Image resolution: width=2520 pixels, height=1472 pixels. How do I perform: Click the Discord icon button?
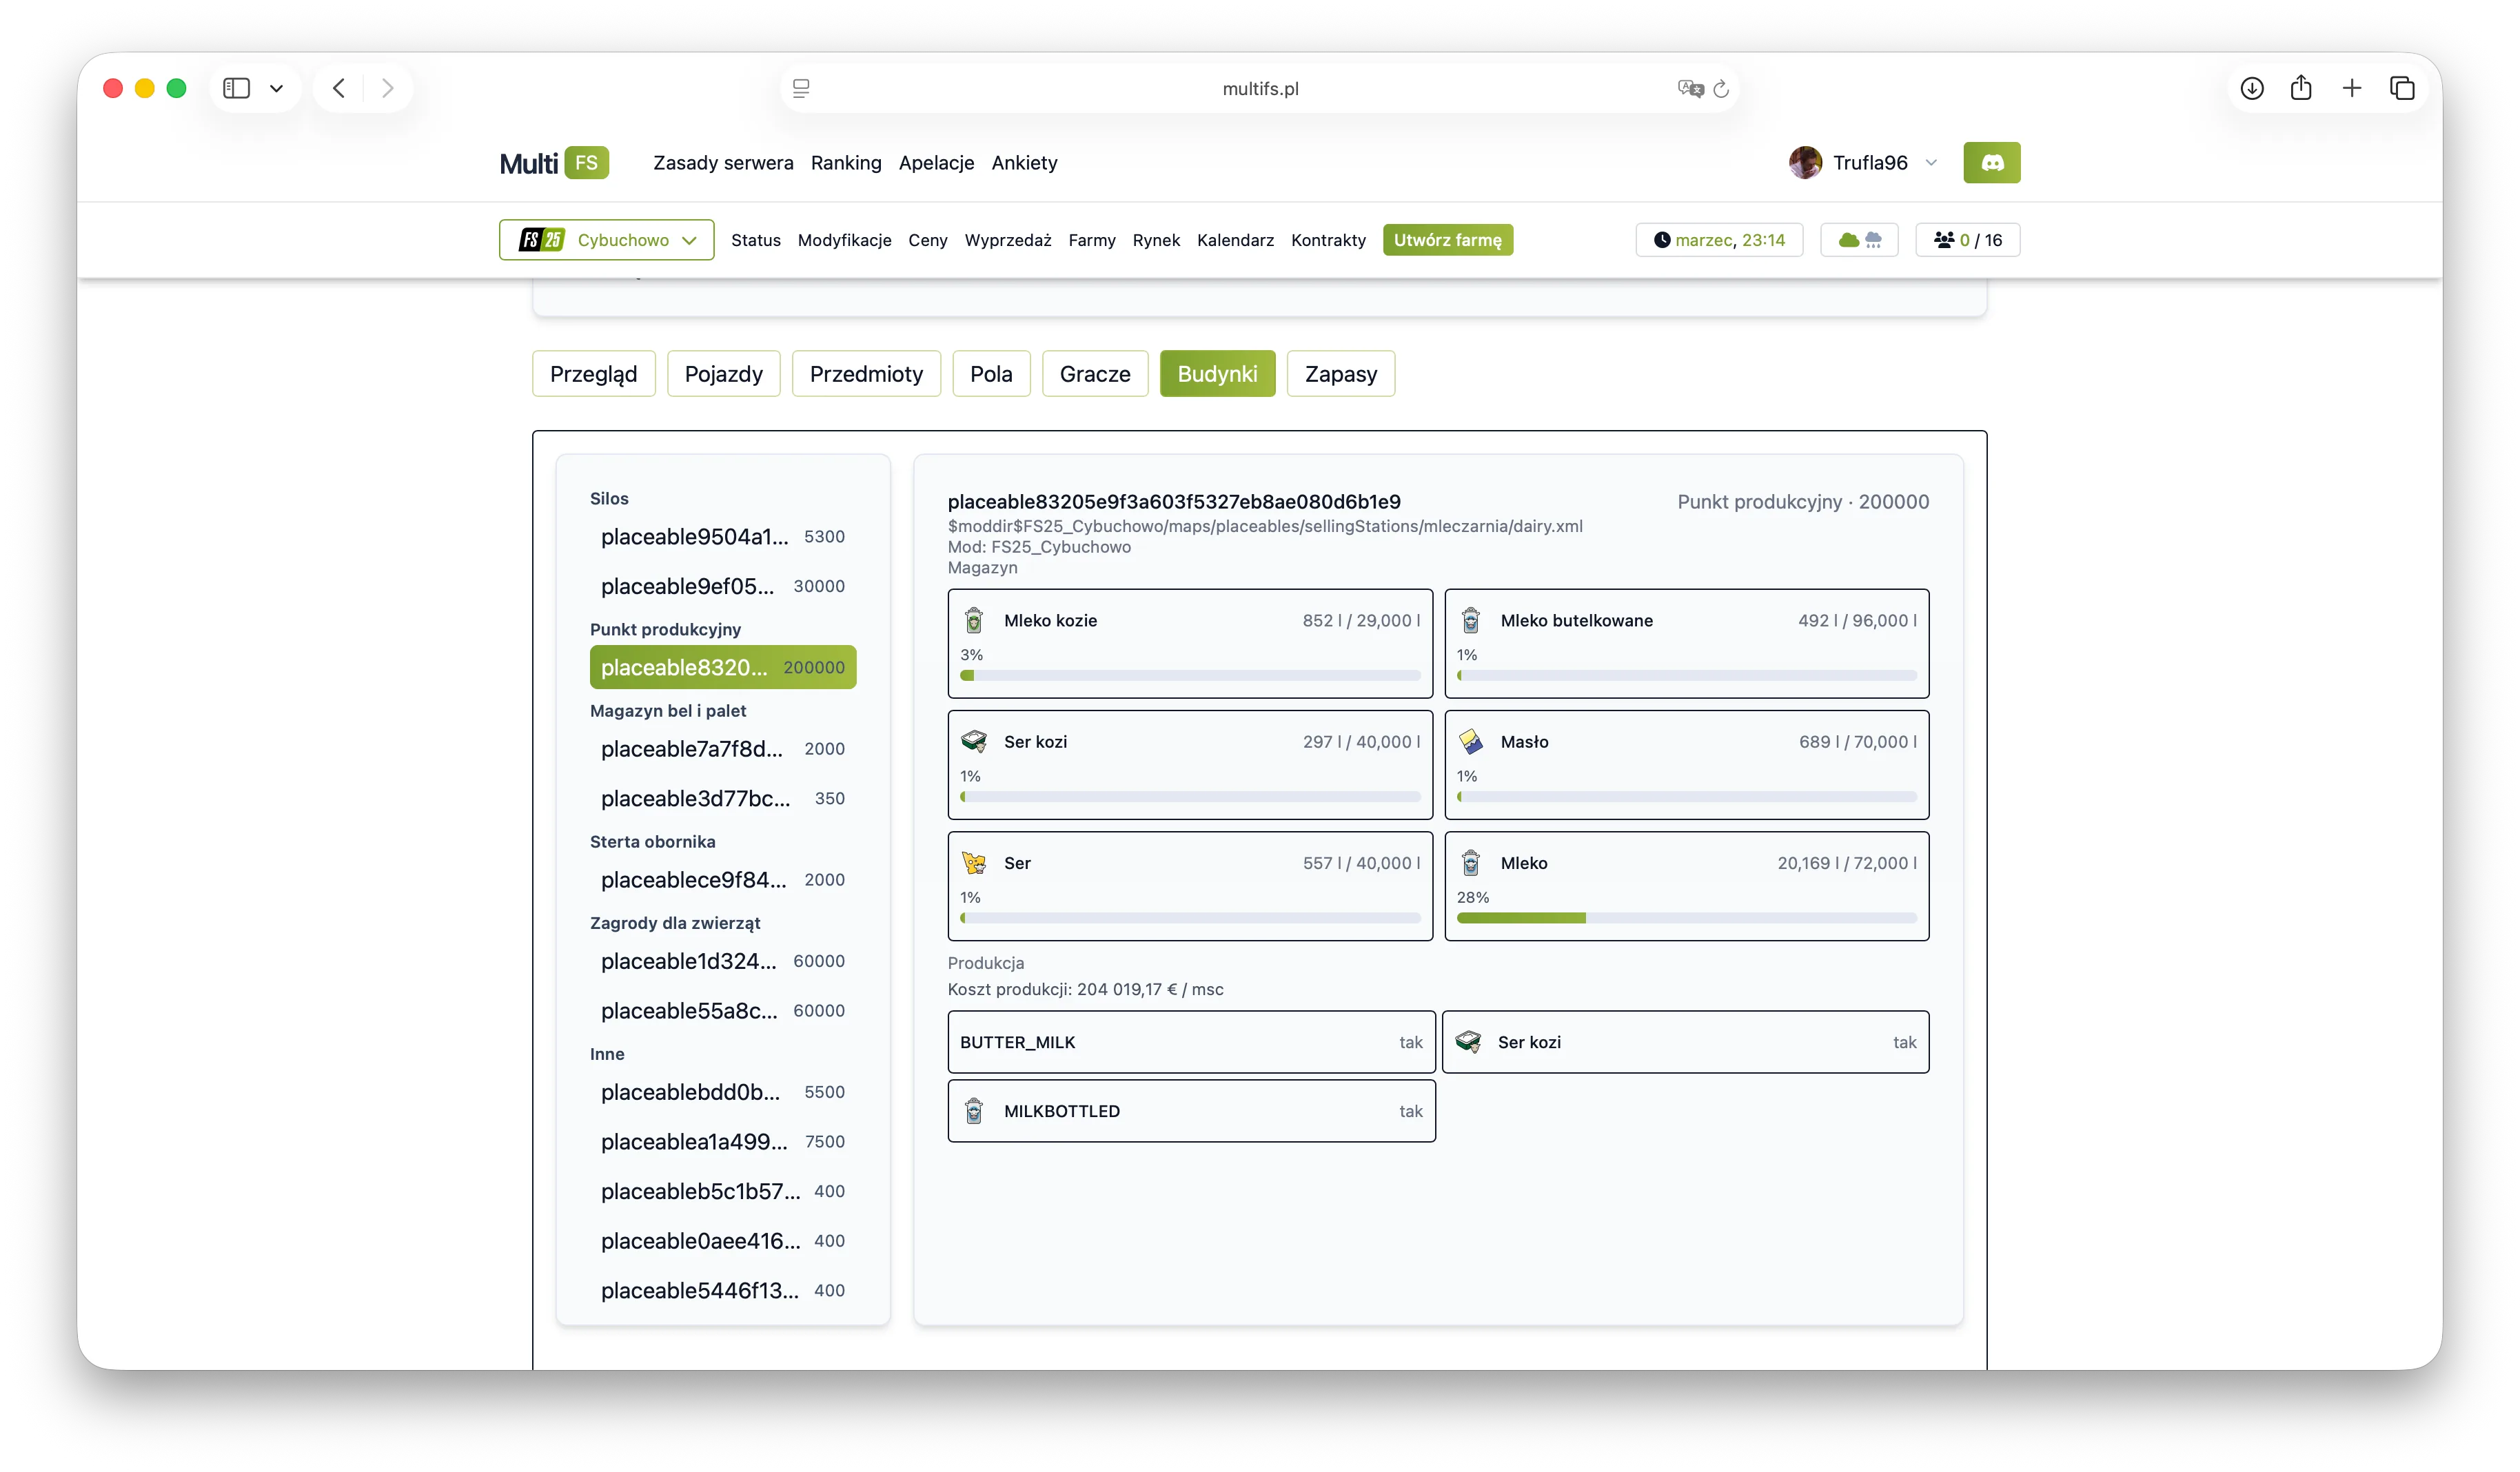[1991, 163]
